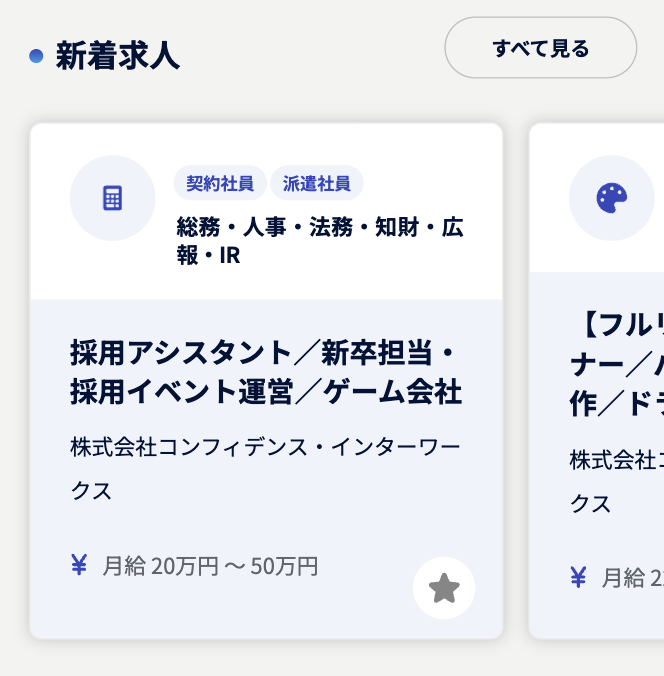Favorite the job with the star icon
The width and height of the screenshot is (664, 676).
(x=444, y=588)
